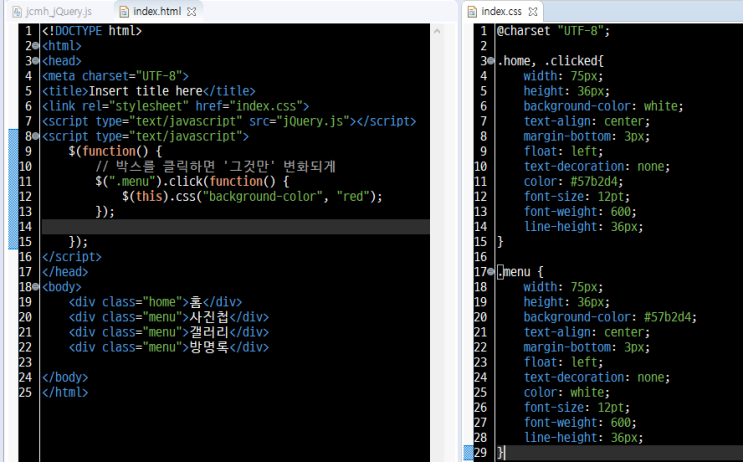Click the closing brace on CSS line 29
Screen dimensions: 743x462
500,453
